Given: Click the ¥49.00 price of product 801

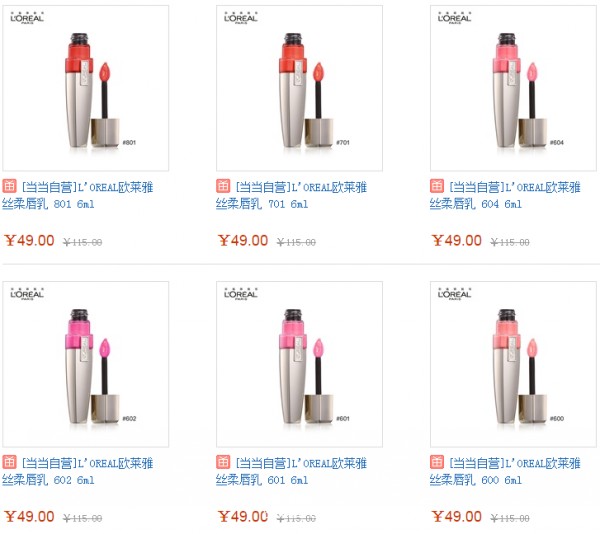Looking at the screenshot, I should click(x=29, y=241).
